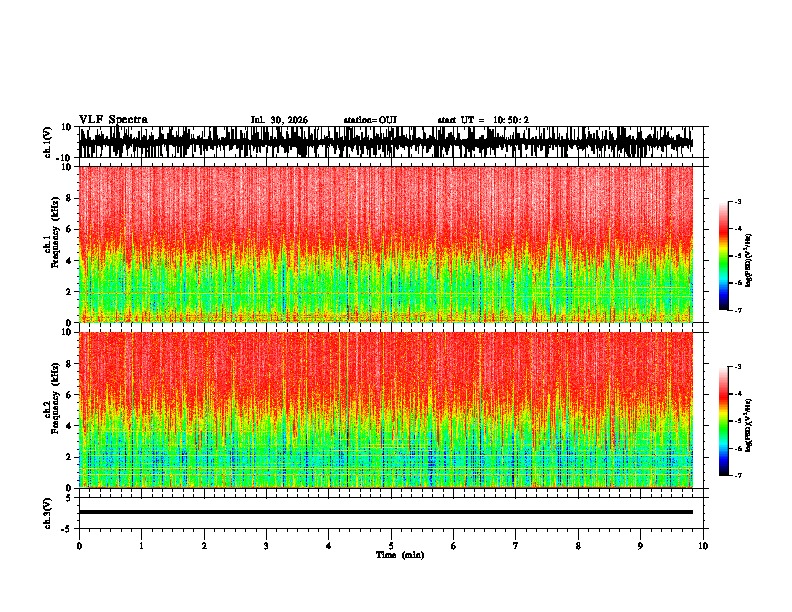792x612 pixels.
Task: Click the time axis tick label '7'
Action: click(x=516, y=546)
